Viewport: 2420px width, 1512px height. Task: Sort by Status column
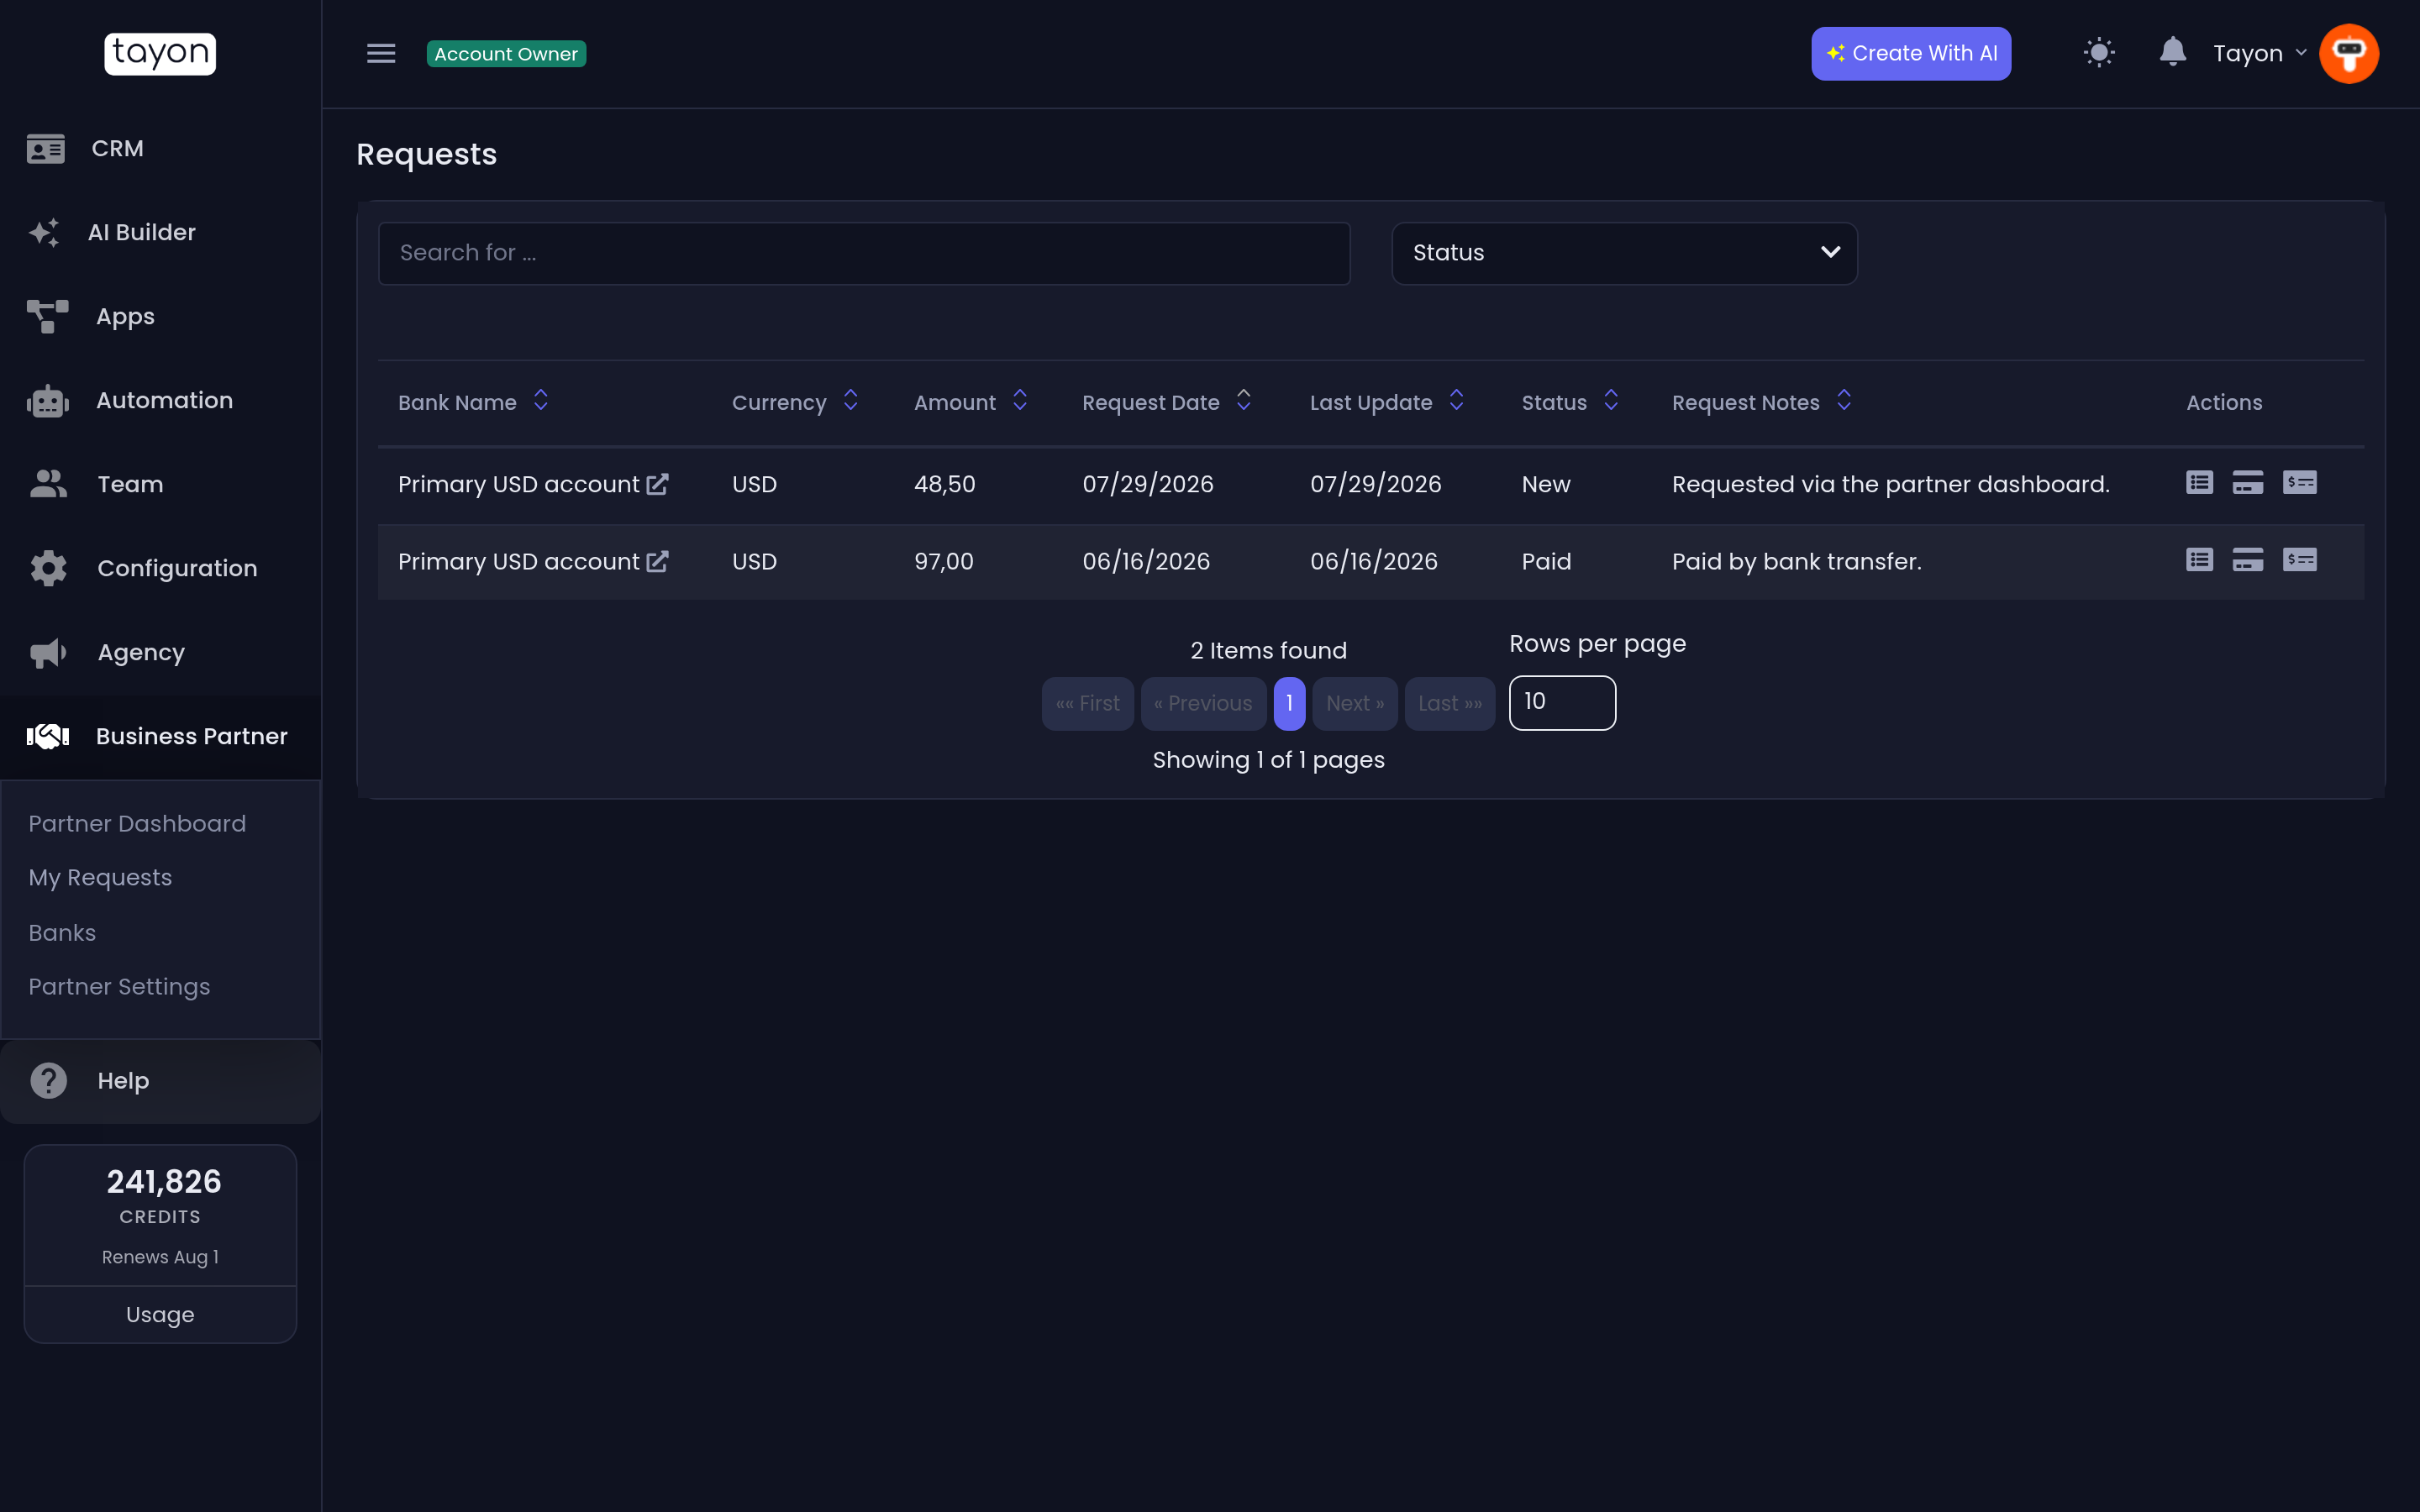(x=1611, y=401)
